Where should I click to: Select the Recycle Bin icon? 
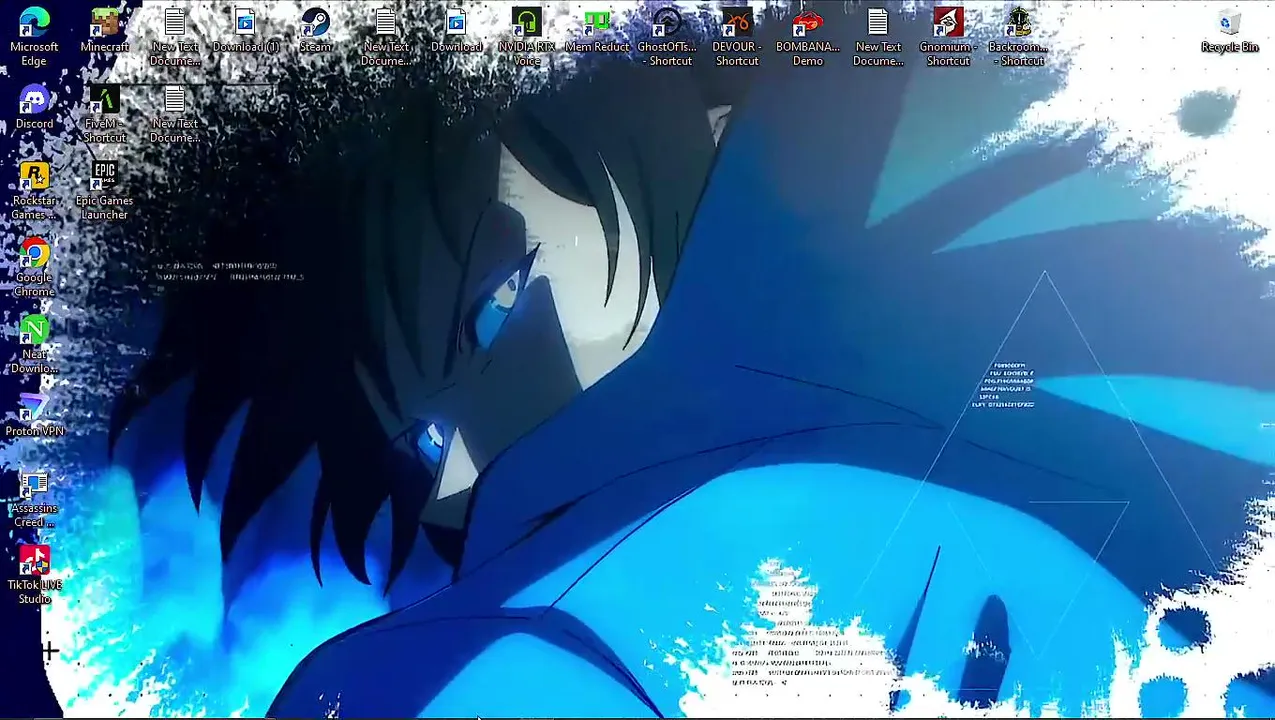pos(1229,31)
